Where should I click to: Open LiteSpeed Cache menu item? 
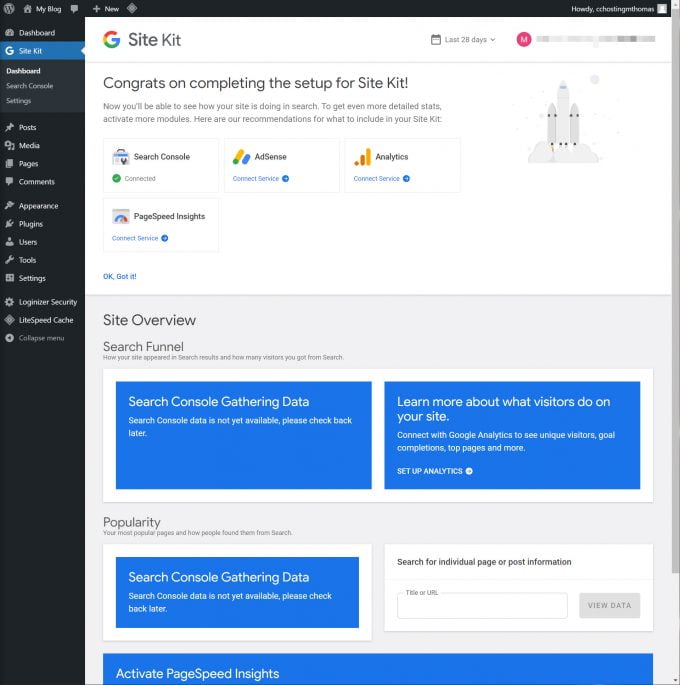point(45,320)
